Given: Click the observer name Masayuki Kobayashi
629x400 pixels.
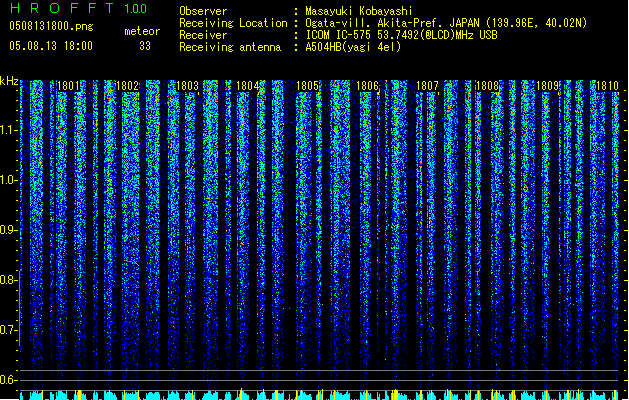Looking at the screenshot, I should [359, 11].
